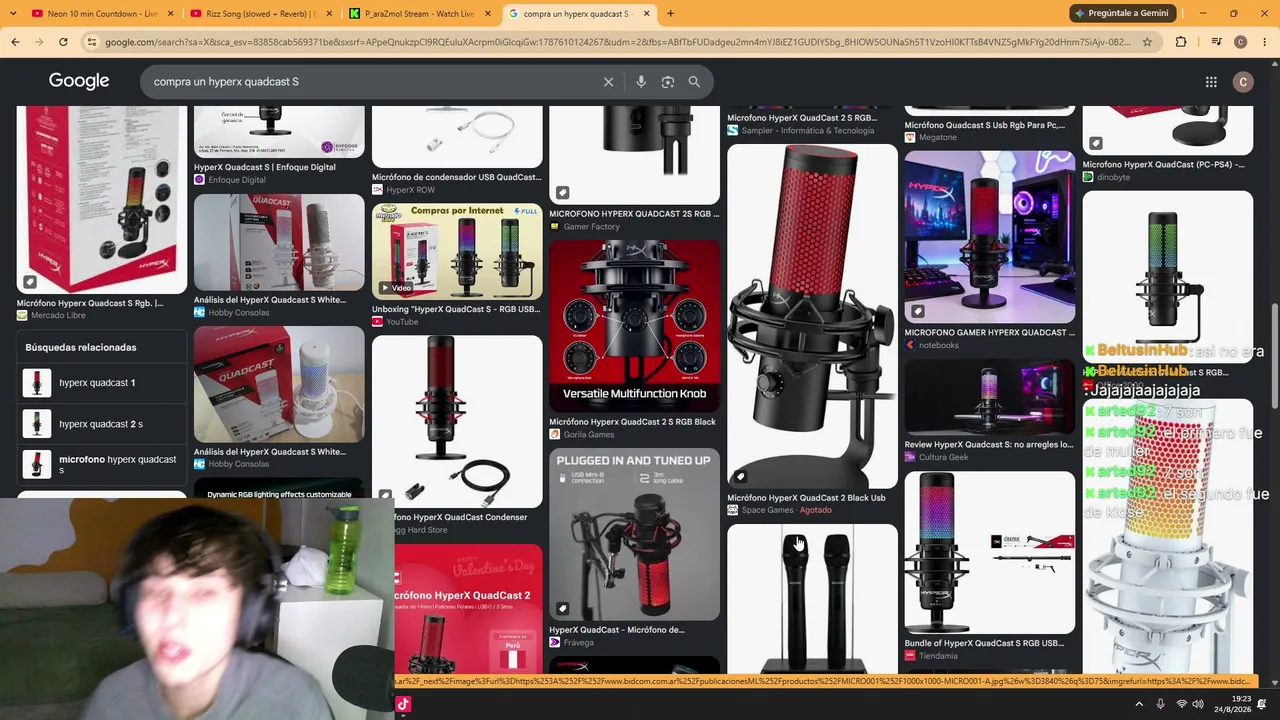Open the Mercado Libre boxed Quadcast S image
The height and width of the screenshot is (720, 1280).
click(102, 200)
